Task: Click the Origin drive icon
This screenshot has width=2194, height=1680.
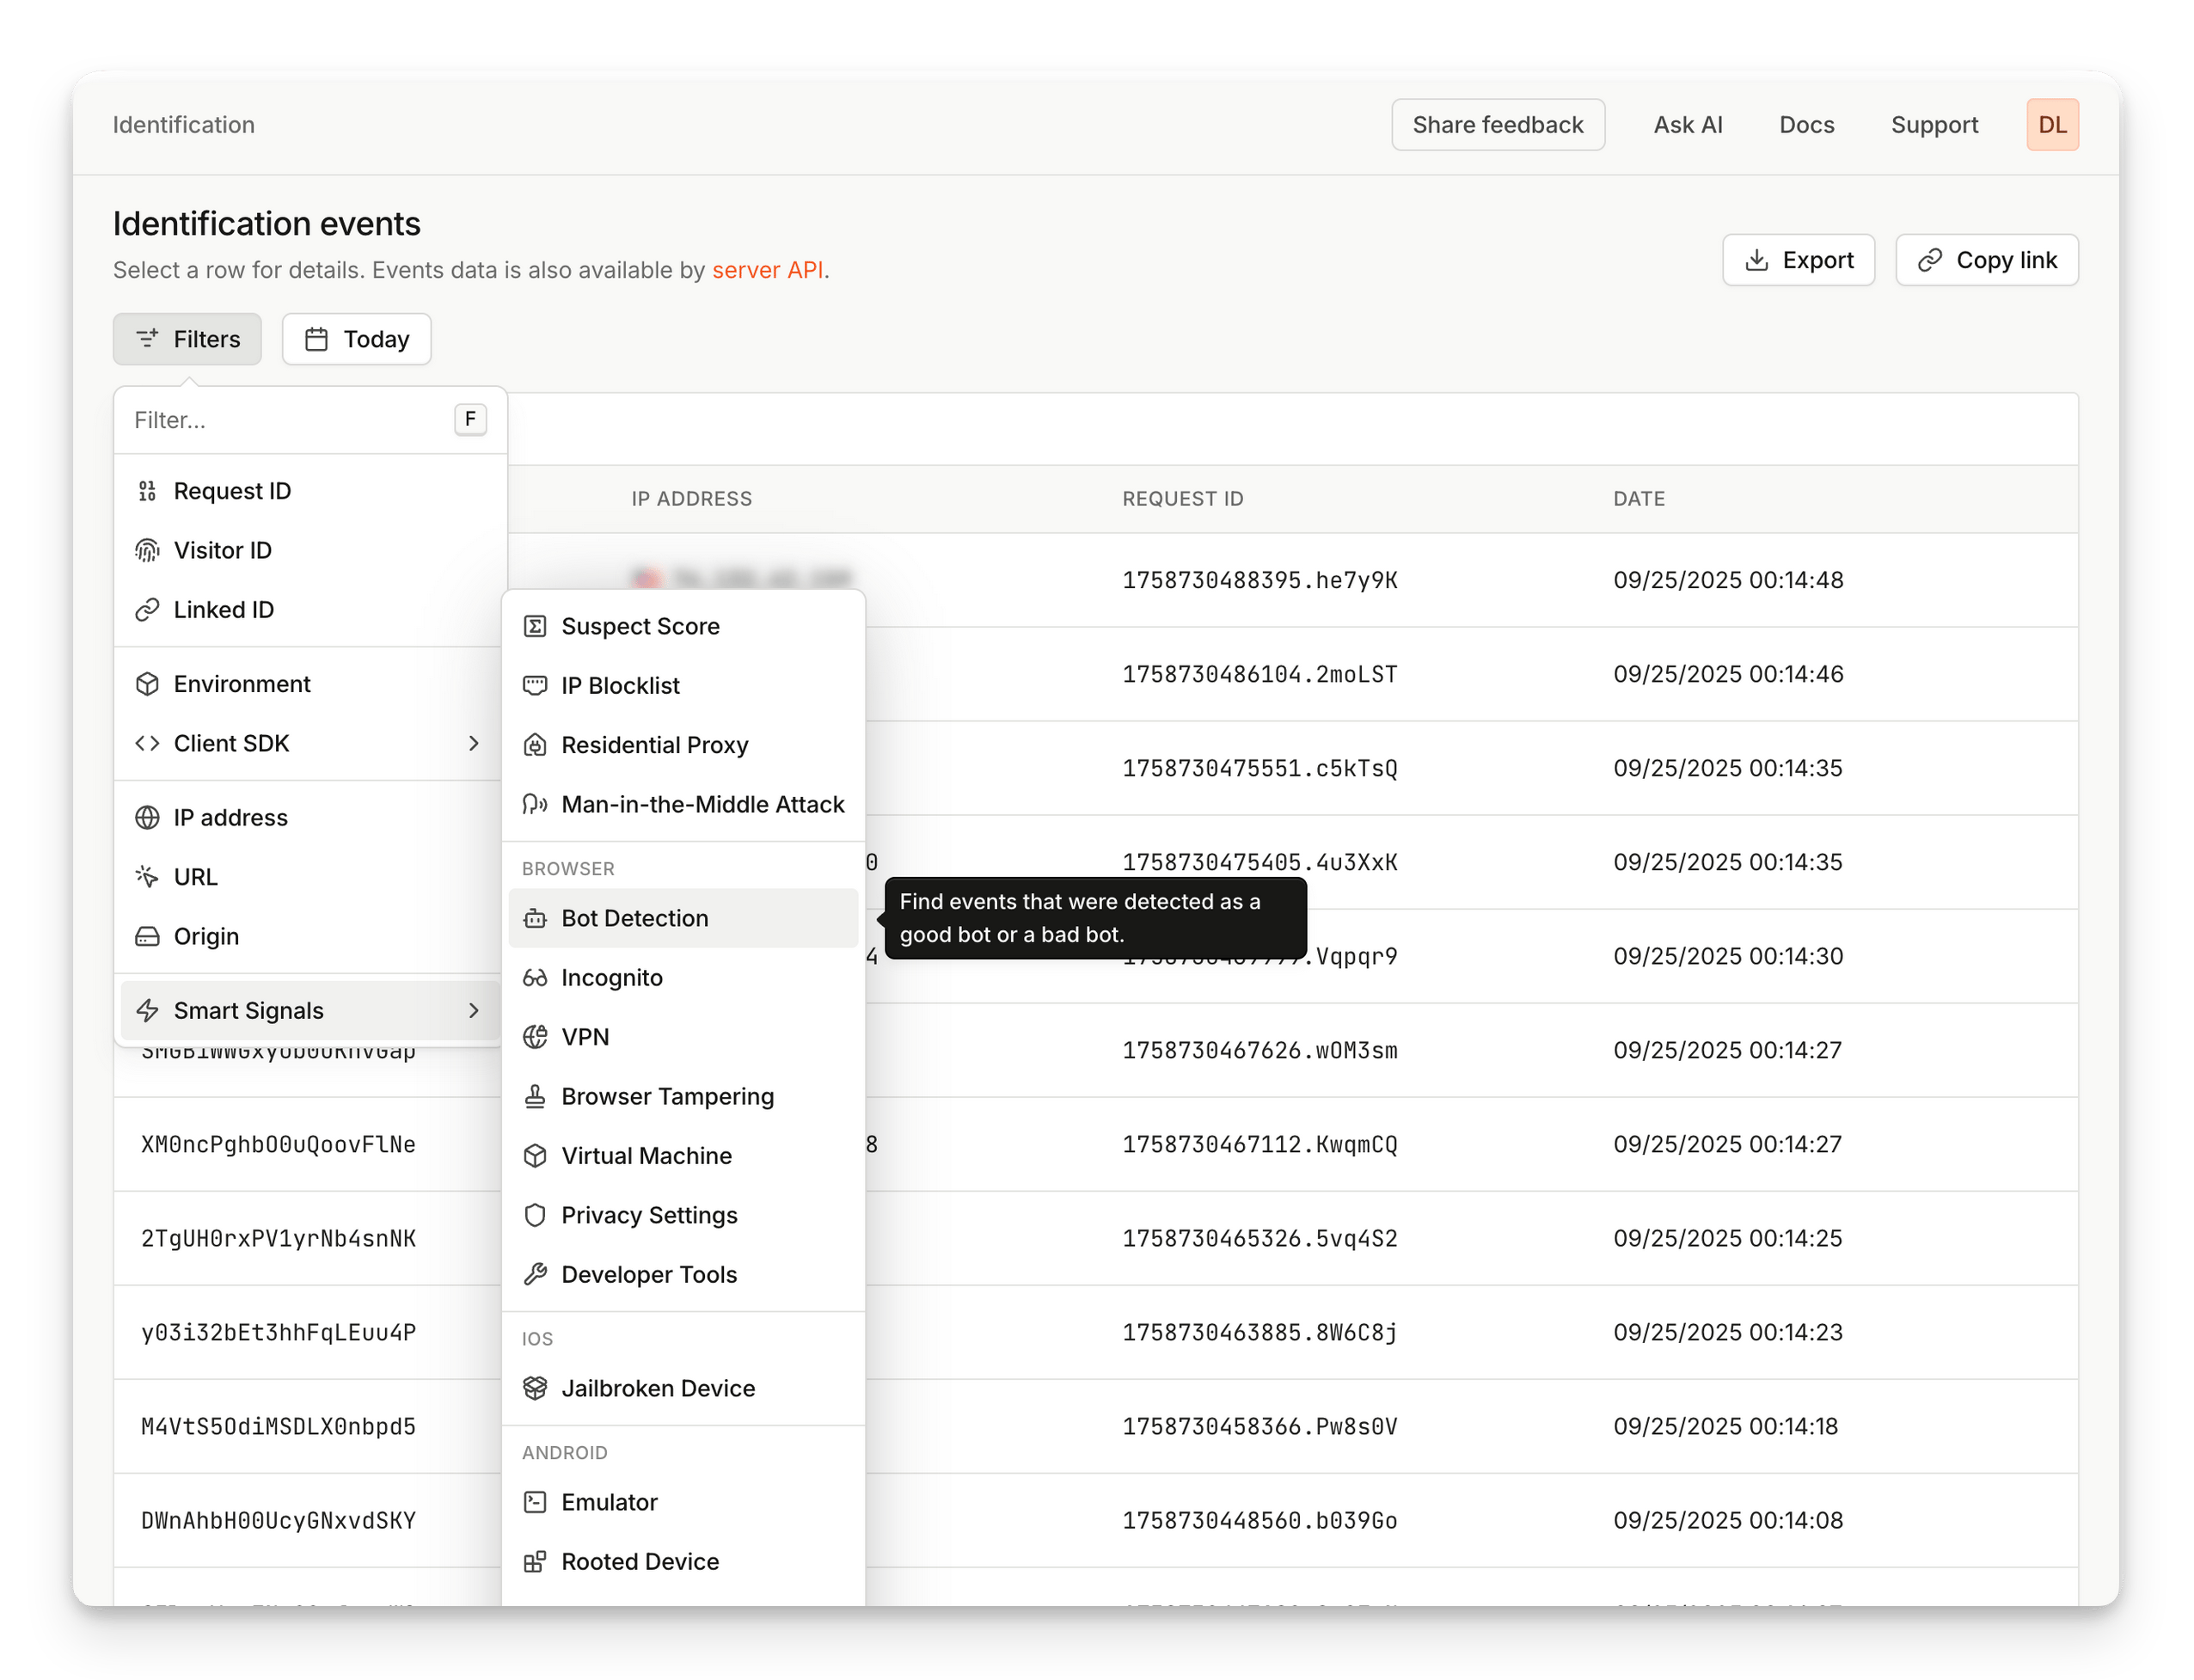Action: pos(147,937)
